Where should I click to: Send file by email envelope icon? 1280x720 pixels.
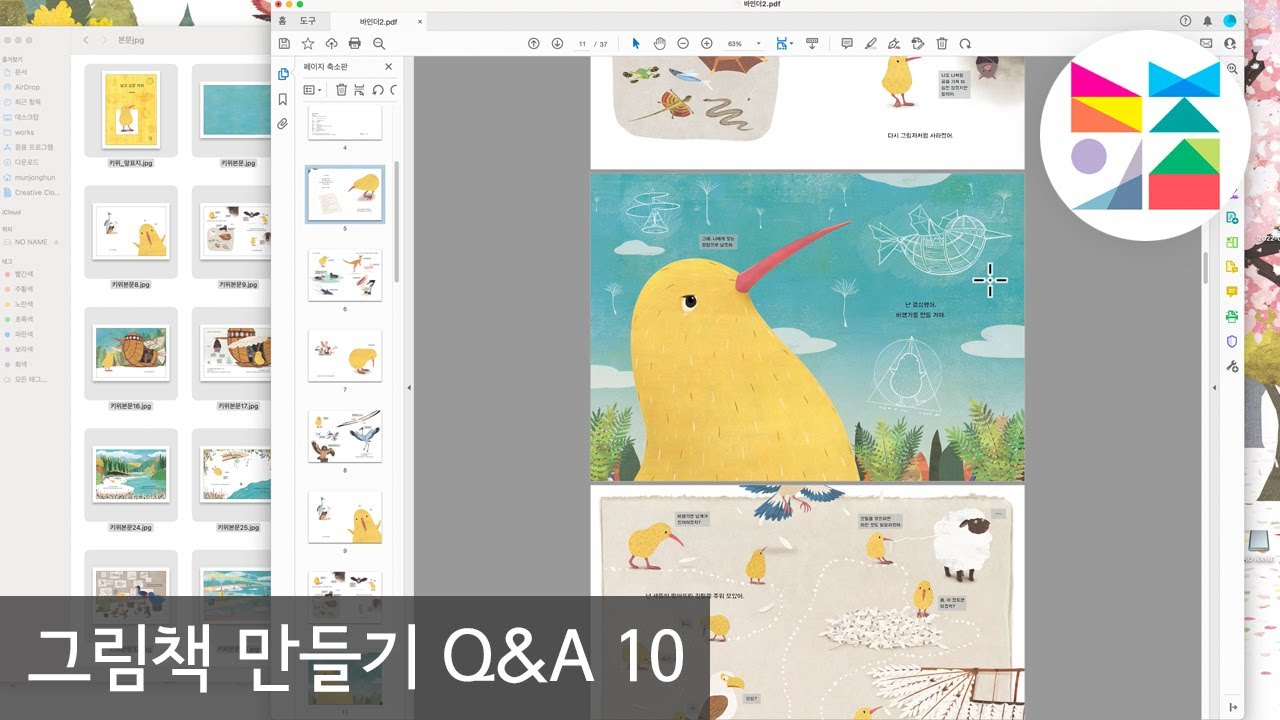pyautogui.click(x=1206, y=44)
